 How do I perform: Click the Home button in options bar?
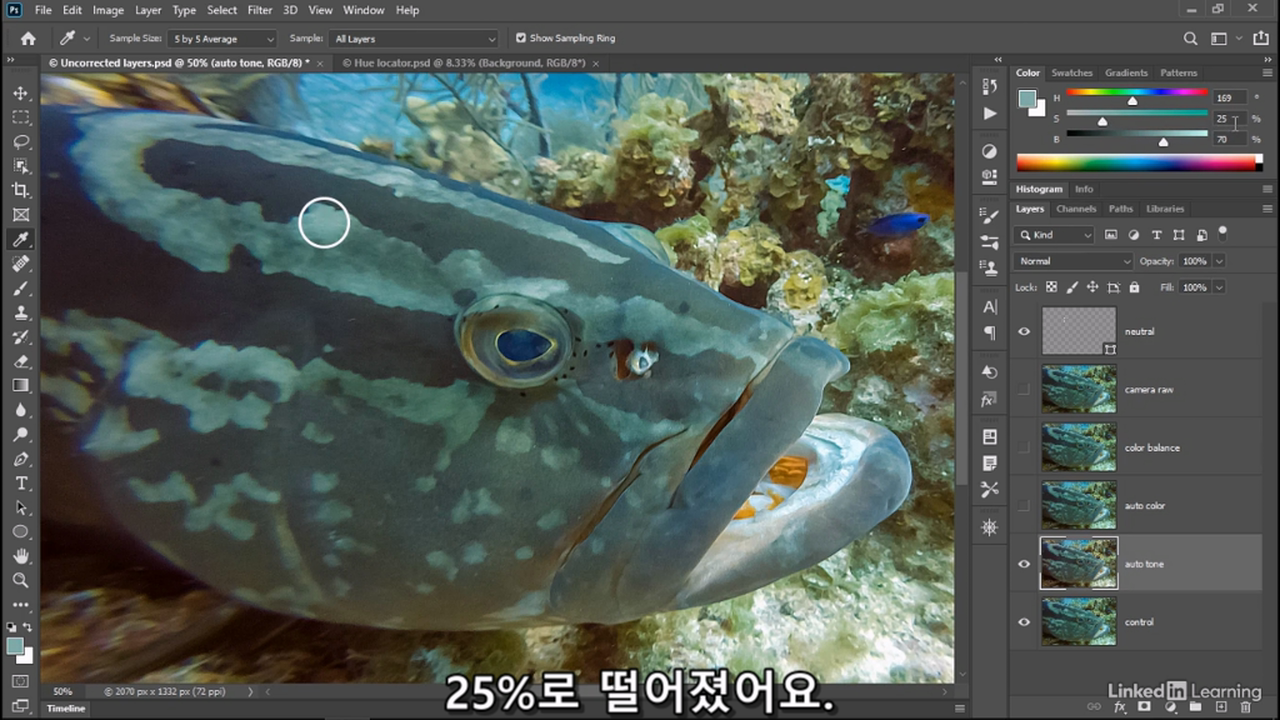pyautogui.click(x=28, y=38)
